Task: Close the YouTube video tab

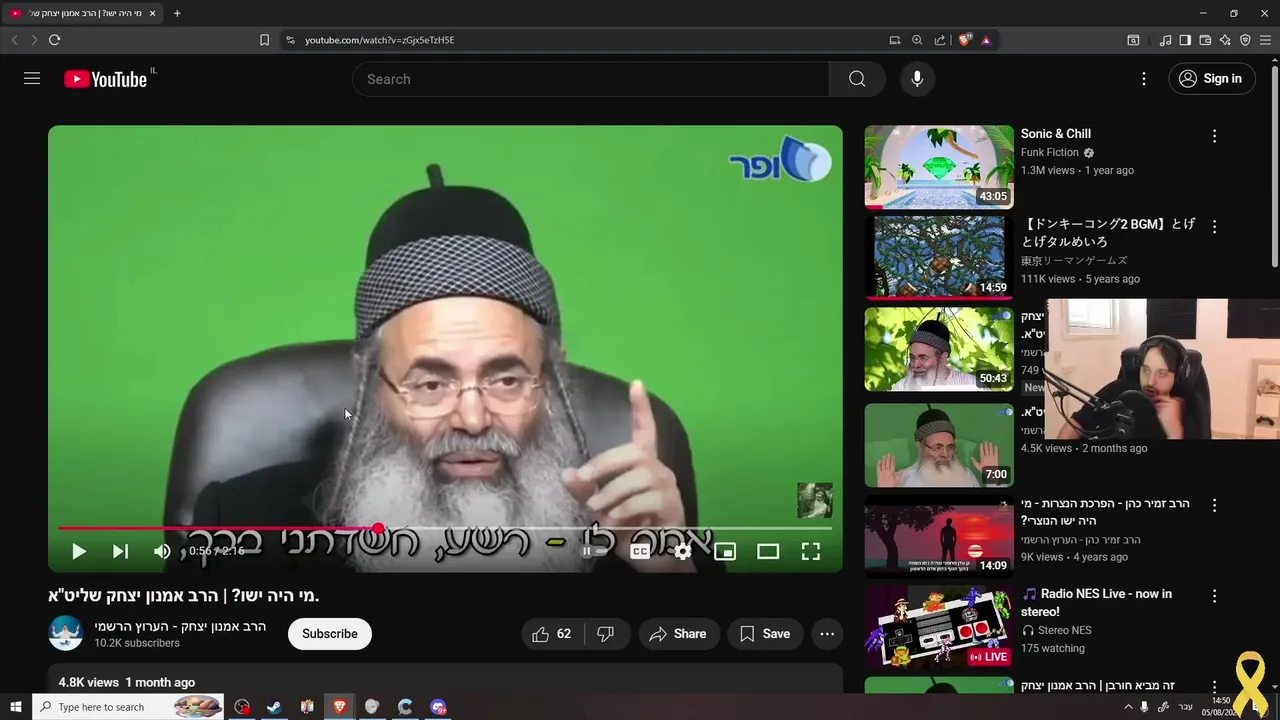Action: coord(152,13)
